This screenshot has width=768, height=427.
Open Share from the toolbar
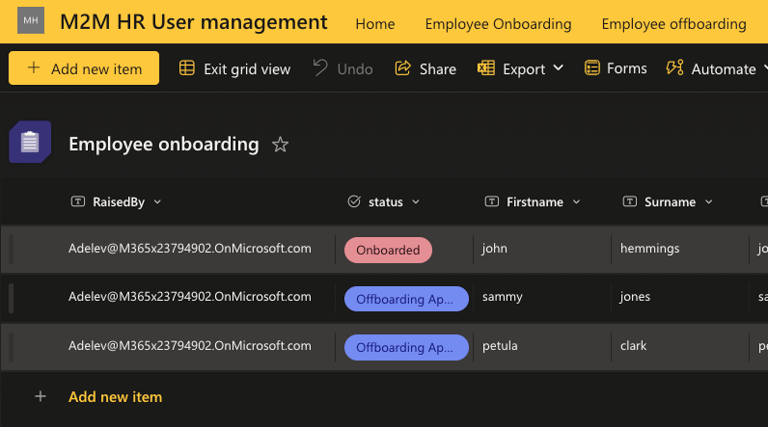[404, 68]
